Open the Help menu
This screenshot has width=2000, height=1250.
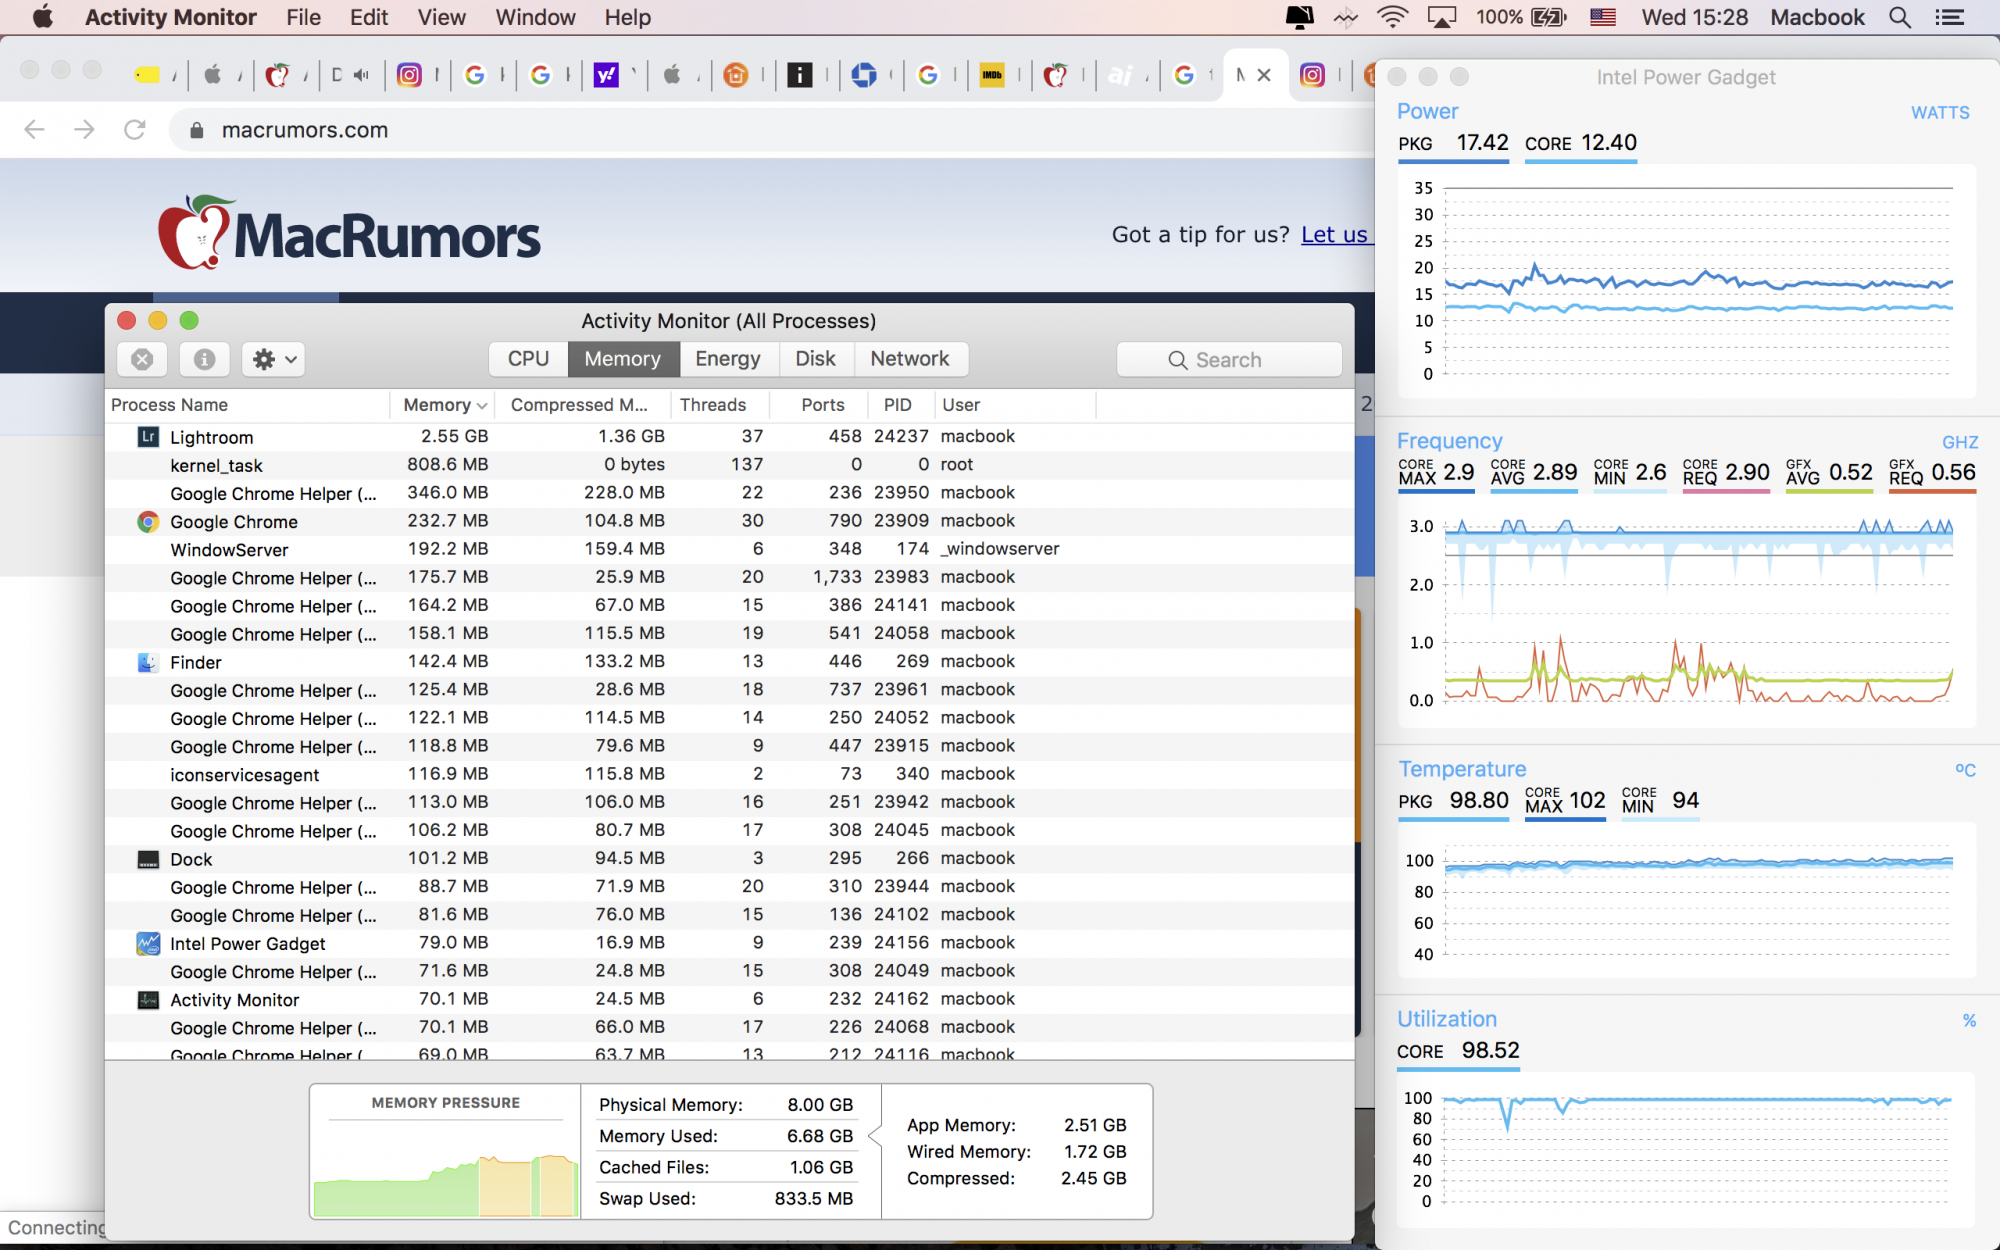(628, 17)
